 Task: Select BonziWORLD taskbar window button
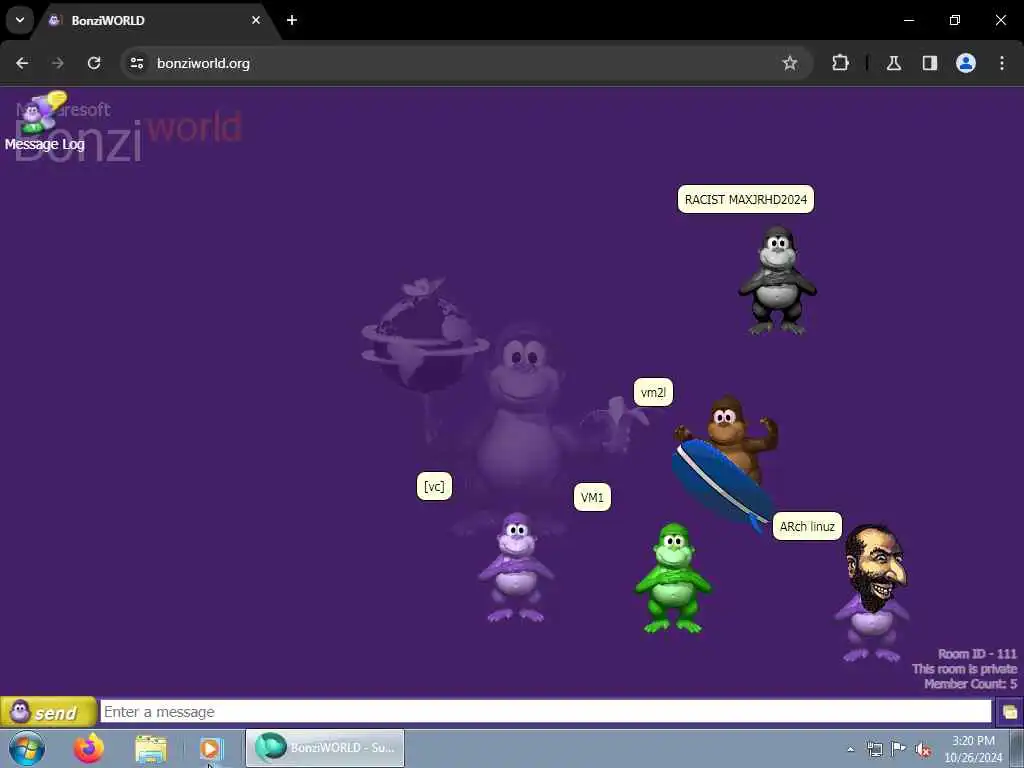(x=325, y=748)
